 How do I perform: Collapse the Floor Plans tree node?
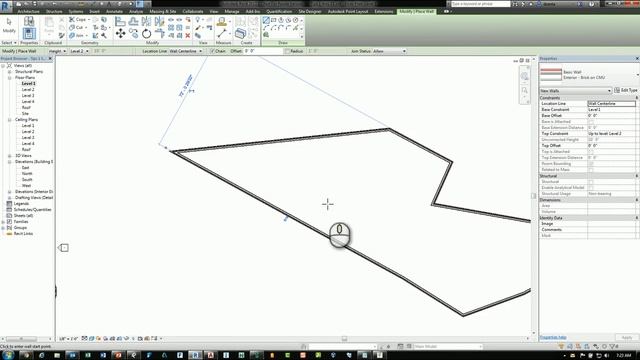9,78
